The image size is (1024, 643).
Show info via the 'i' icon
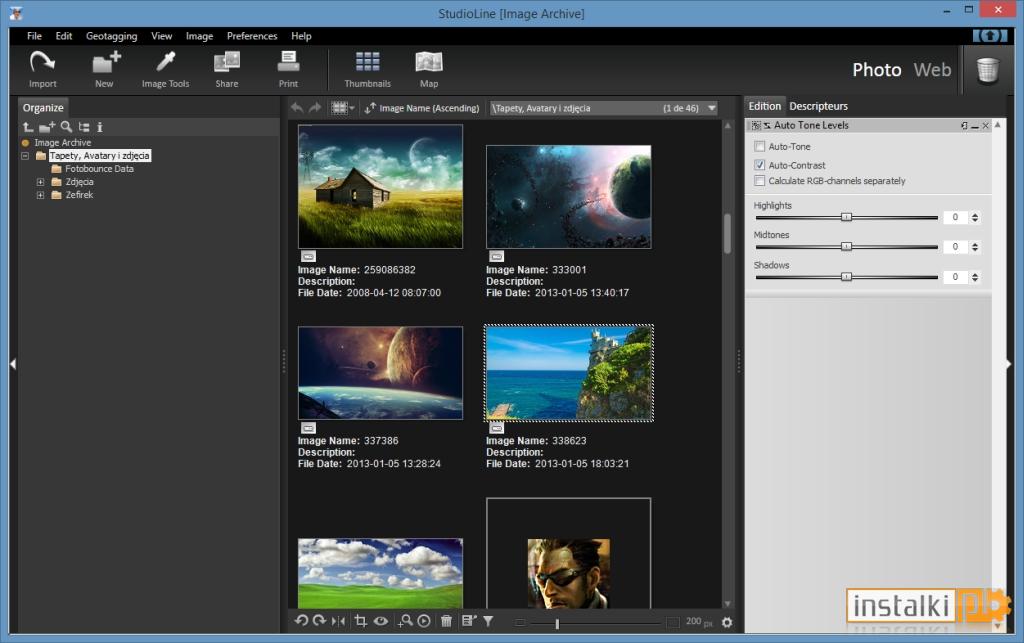(100, 127)
